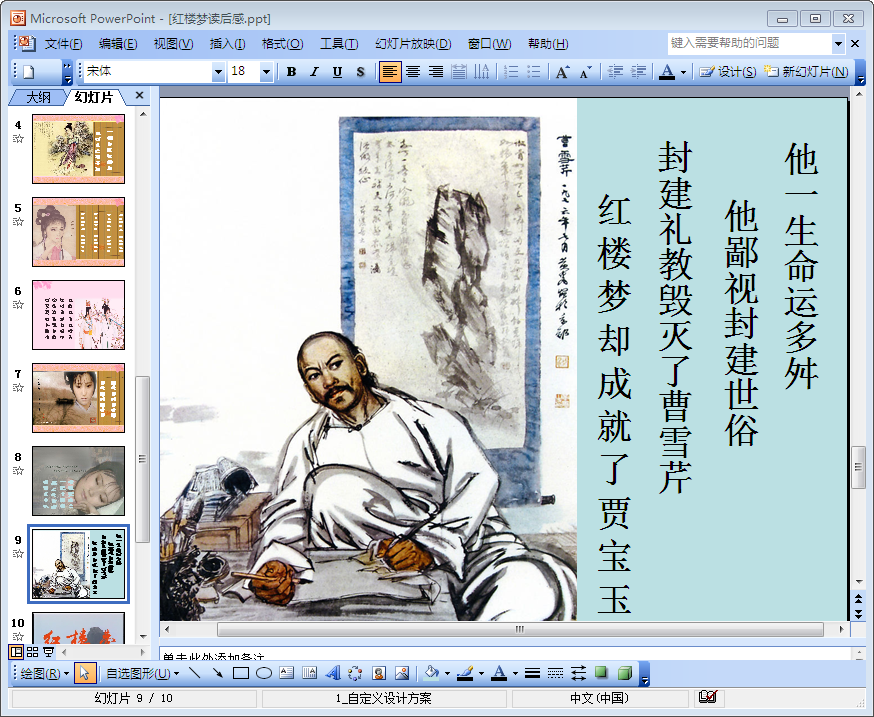Open the 格式(O) menu

(x=283, y=44)
